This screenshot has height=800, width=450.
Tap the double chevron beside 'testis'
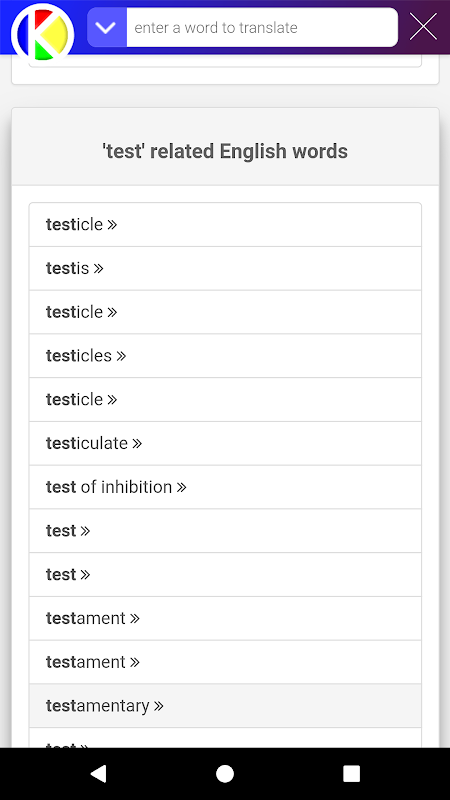click(x=98, y=268)
